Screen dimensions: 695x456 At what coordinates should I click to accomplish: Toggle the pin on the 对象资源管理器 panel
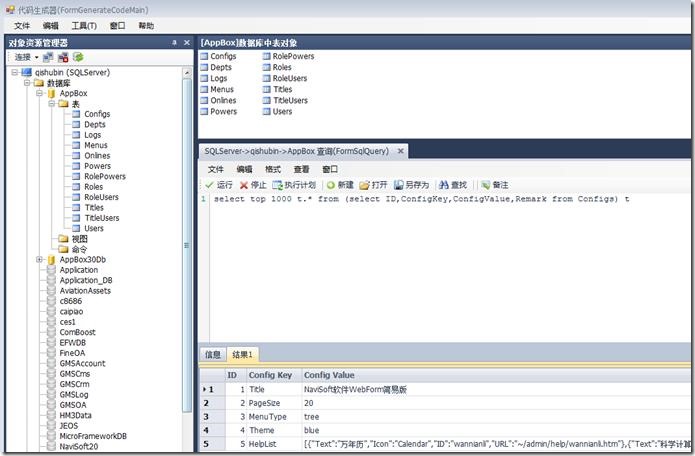click(174, 43)
